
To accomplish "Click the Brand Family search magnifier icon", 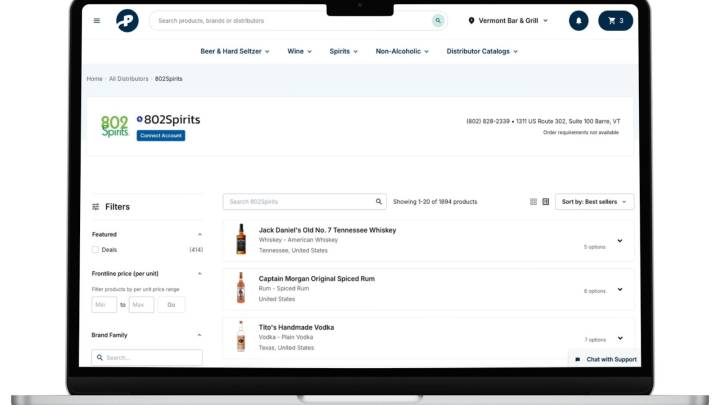I will pyautogui.click(x=100, y=358).
